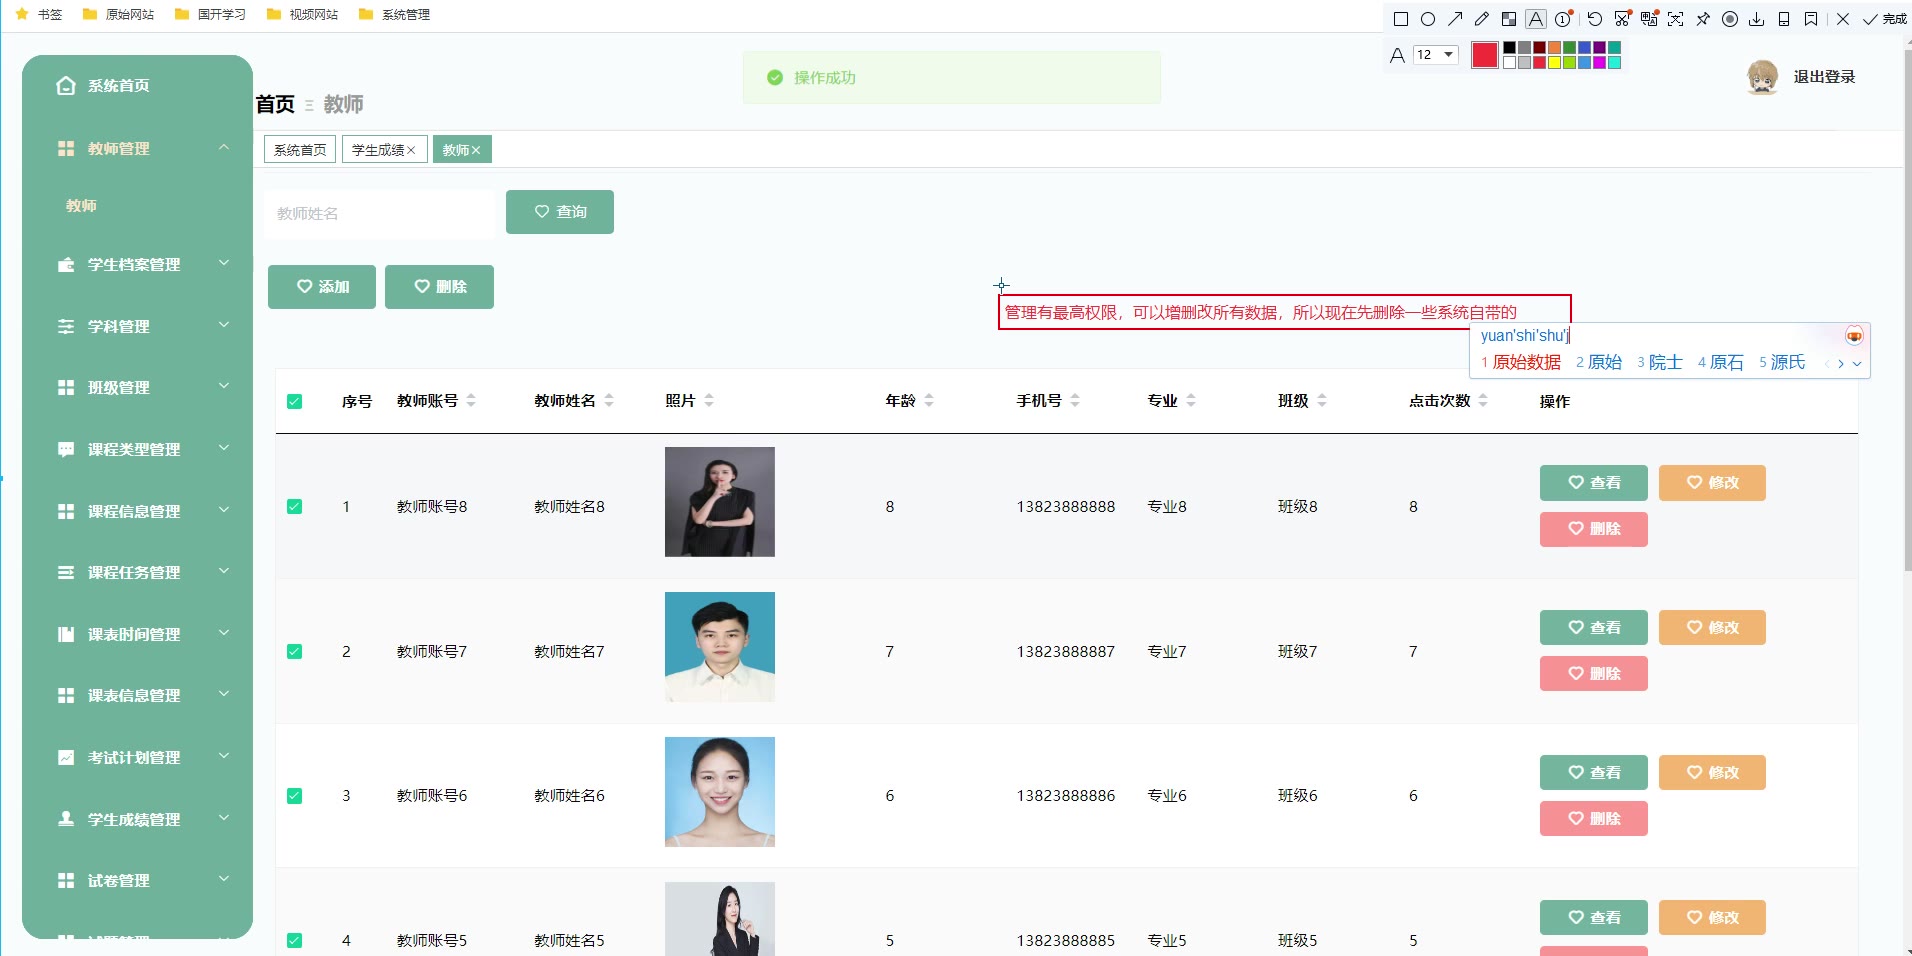
Task: Sort the table by 点击次数
Action: [x=1483, y=401]
